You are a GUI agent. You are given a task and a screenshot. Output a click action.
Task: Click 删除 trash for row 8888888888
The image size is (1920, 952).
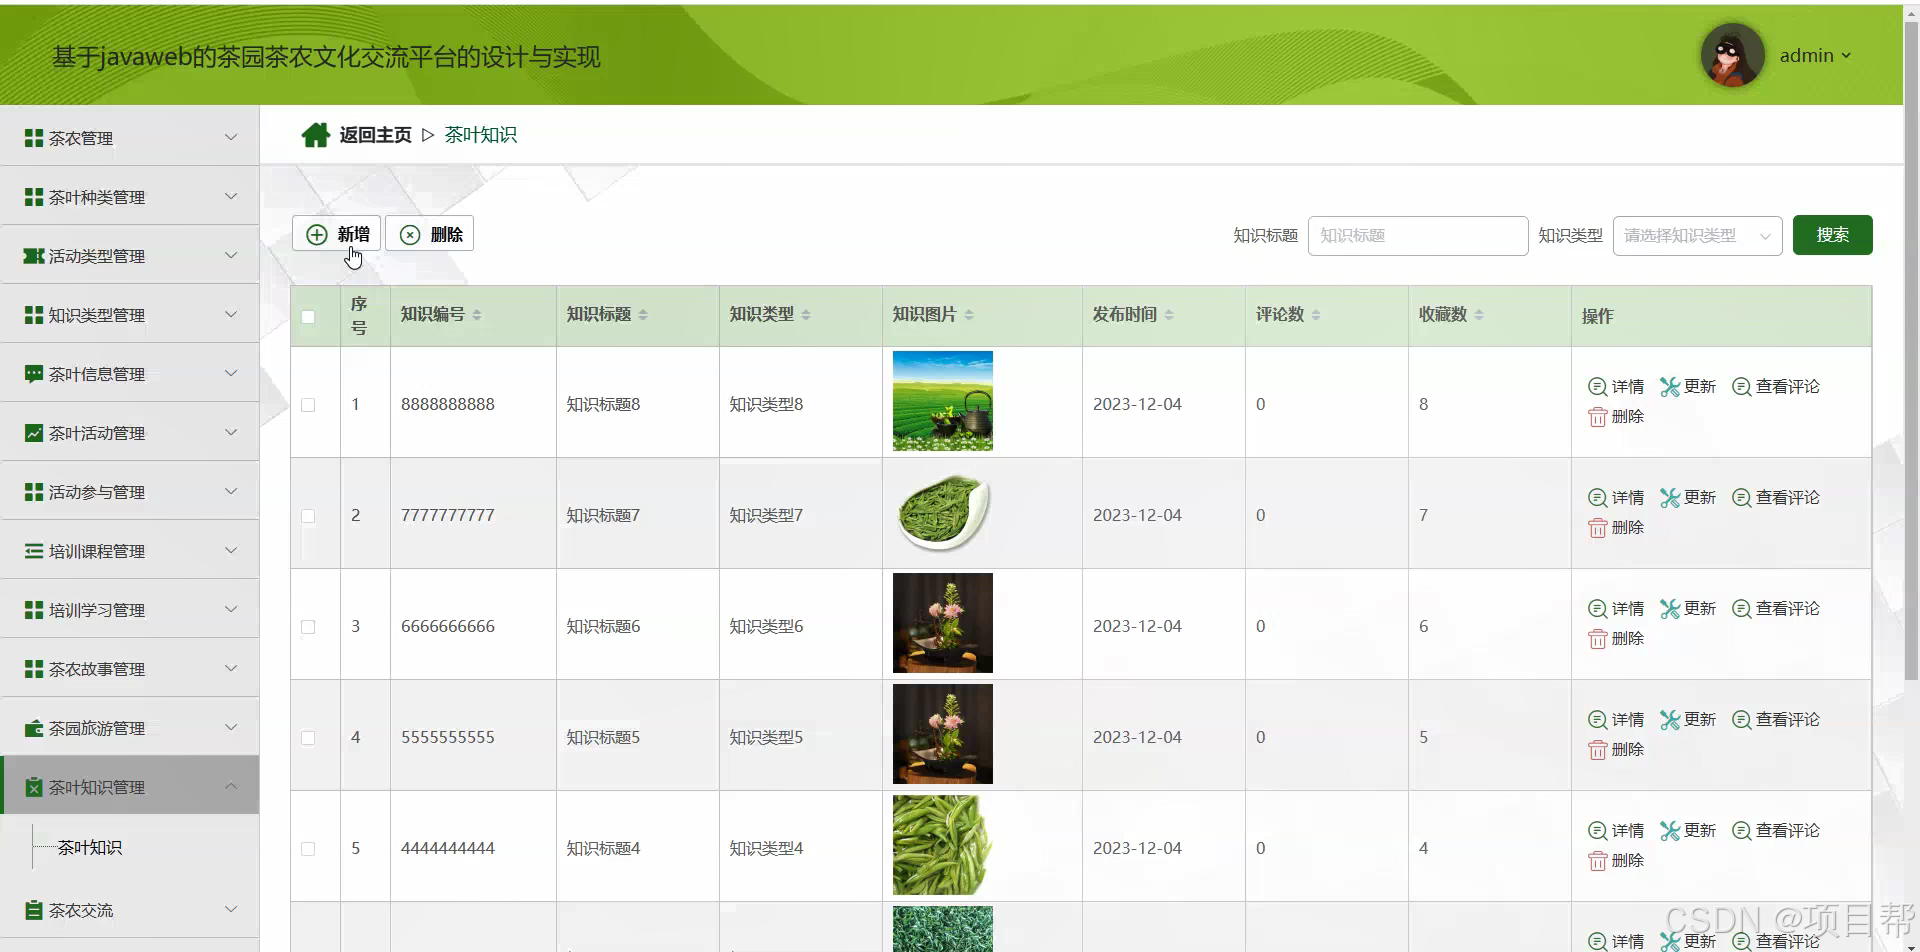click(x=1616, y=417)
